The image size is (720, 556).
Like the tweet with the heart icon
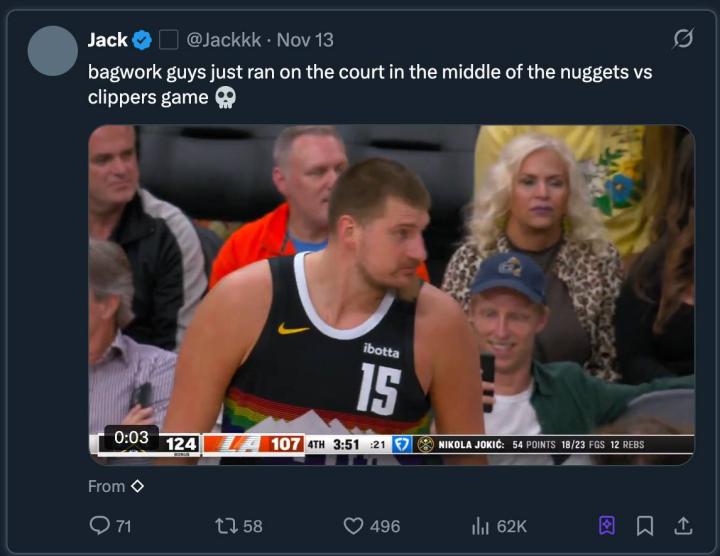pos(353,525)
